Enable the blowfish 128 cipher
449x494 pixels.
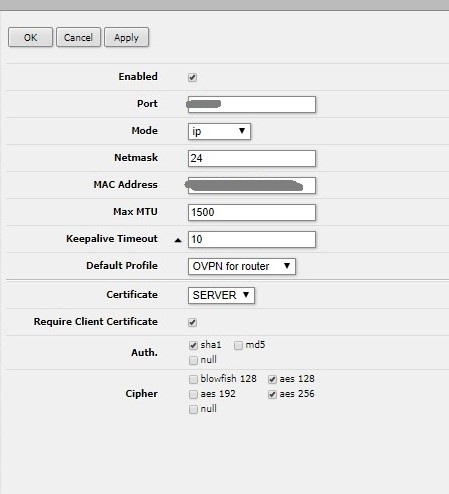(x=193, y=379)
